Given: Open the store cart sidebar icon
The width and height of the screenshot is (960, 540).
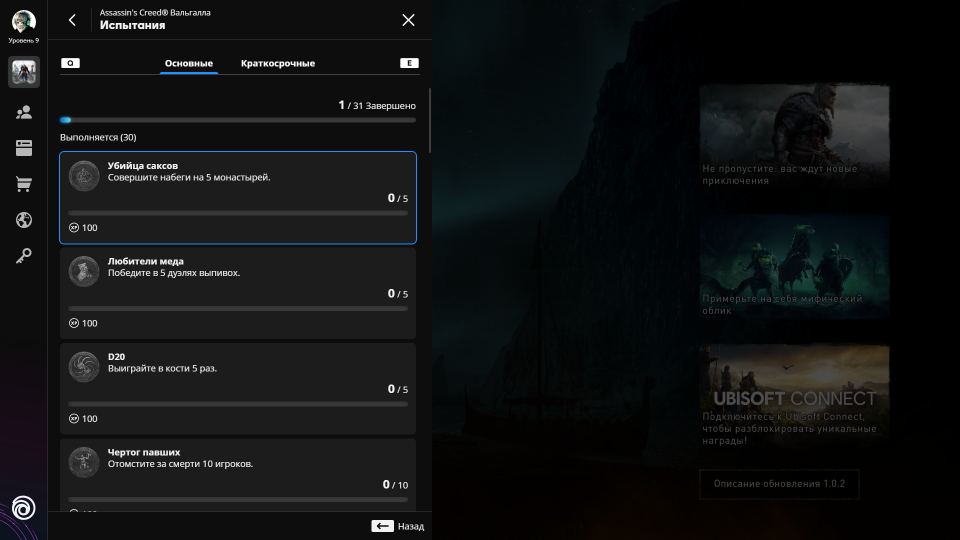Looking at the screenshot, I should (x=24, y=184).
